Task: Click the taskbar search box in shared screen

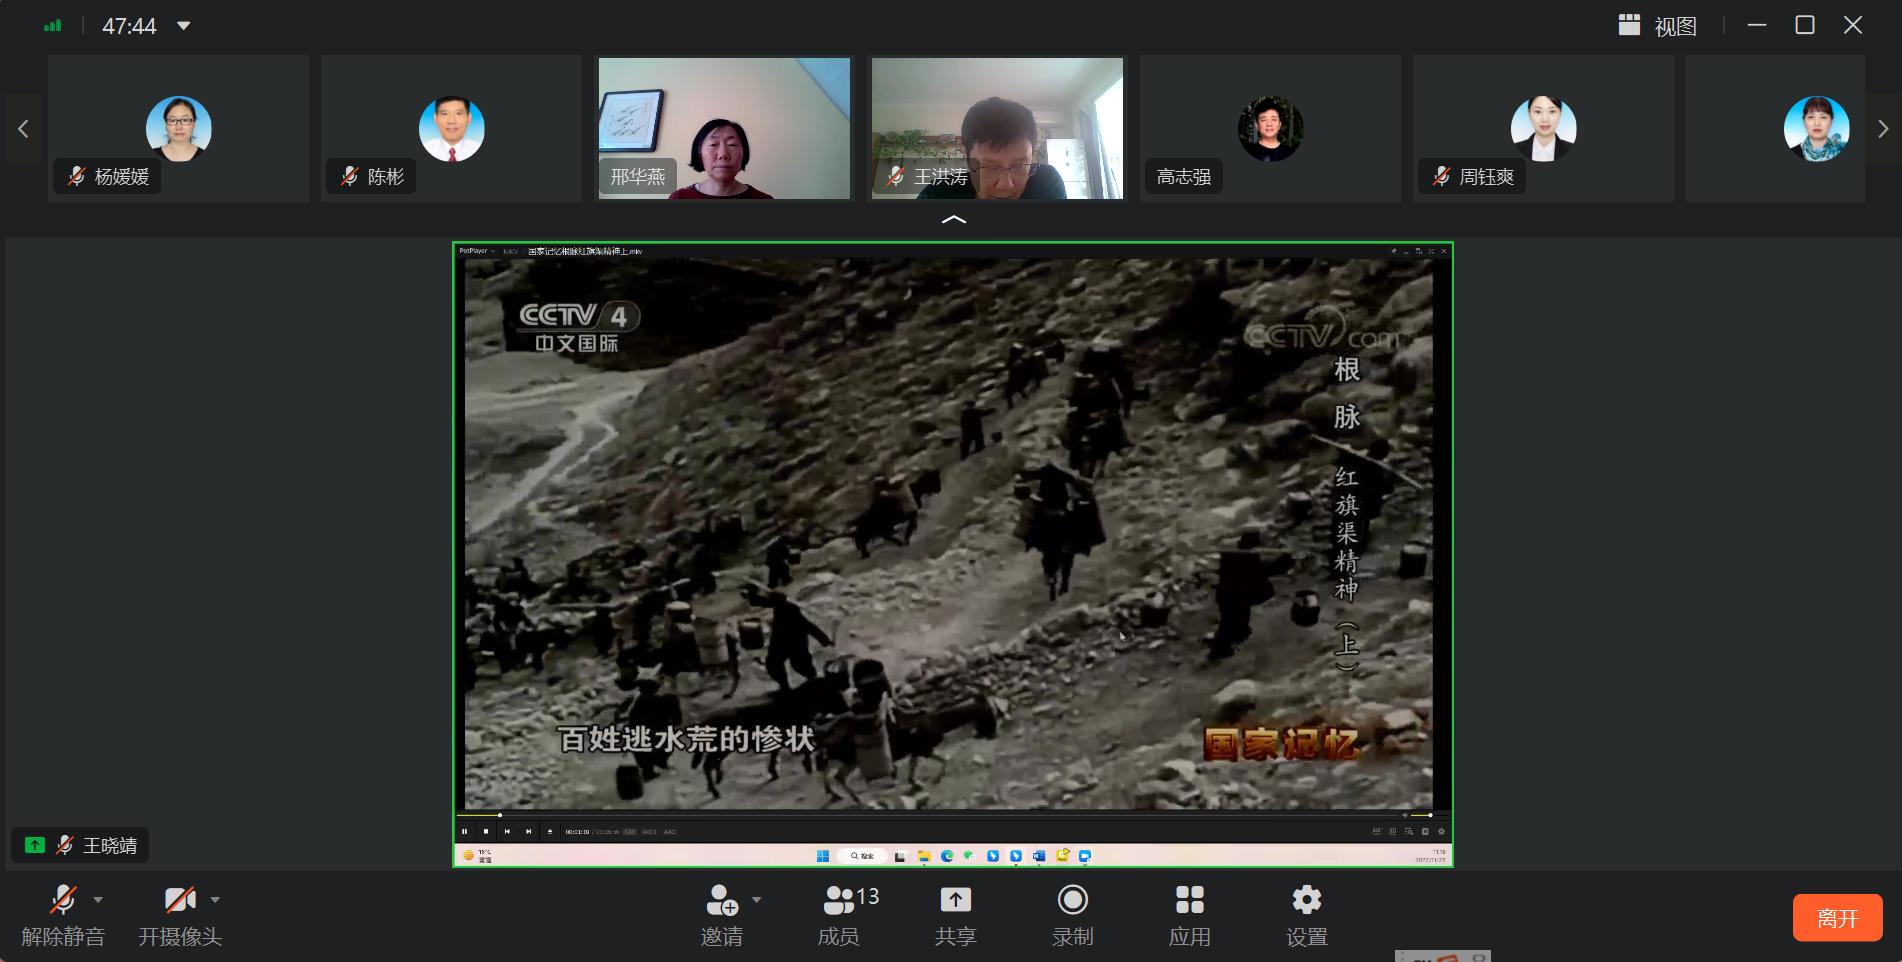Action: pyautogui.click(x=862, y=856)
